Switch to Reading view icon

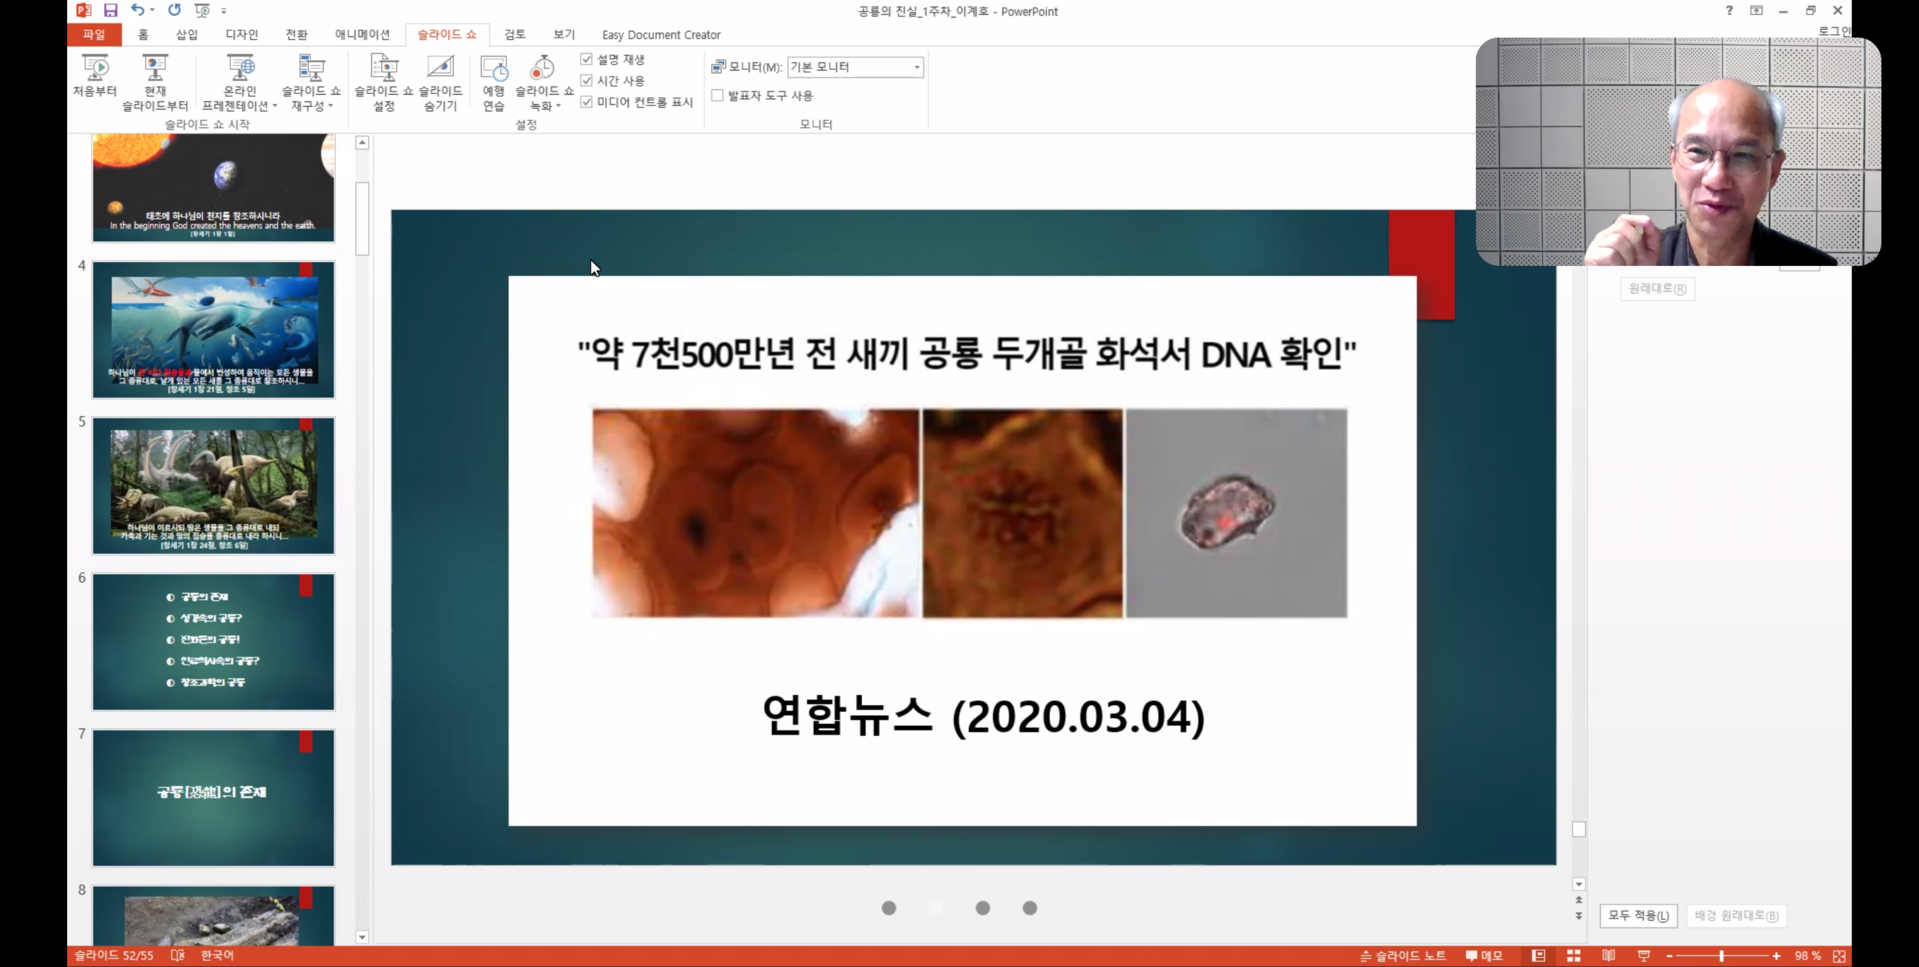[1608, 956]
